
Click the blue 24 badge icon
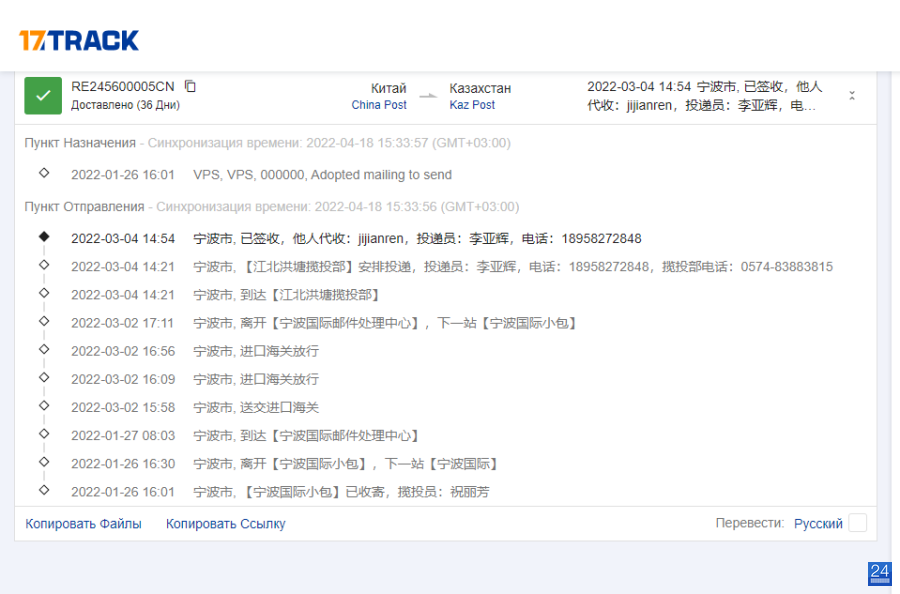point(880,573)
